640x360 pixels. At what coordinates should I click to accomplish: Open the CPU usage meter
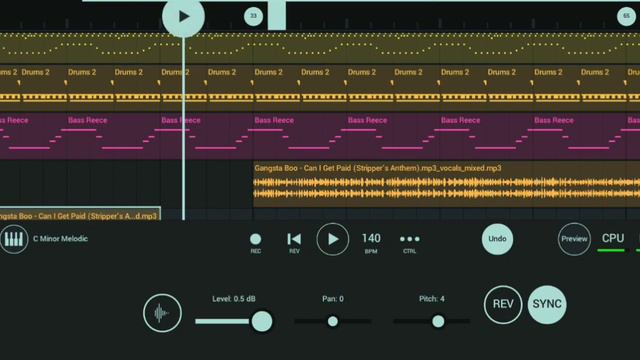[x=612, y=242]
